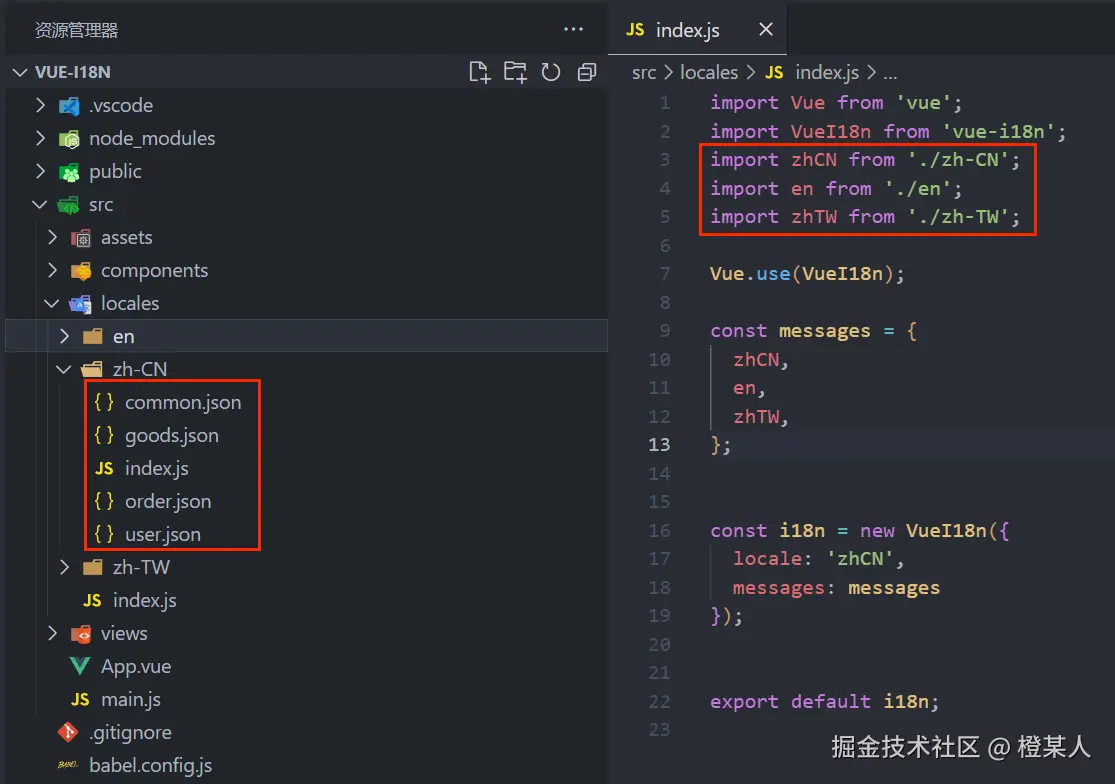The width and height of the screenshot is (1115, 784).
Task: Click locales in the breadcrumb path
Action: [709, 73]
